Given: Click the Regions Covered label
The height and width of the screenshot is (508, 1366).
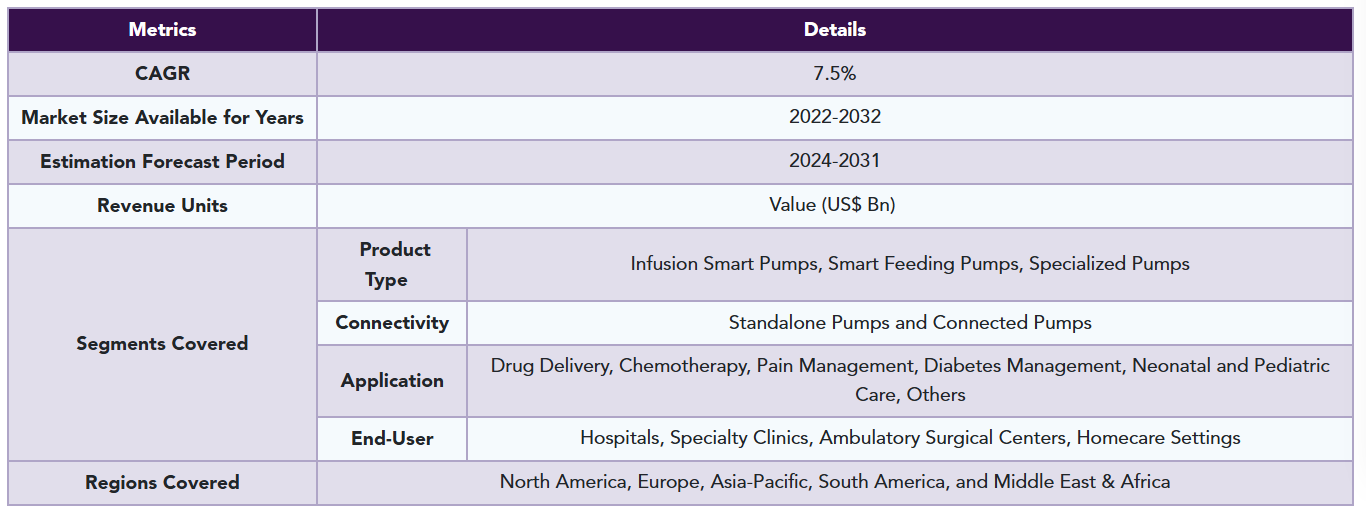Looking at the screenshot, I should 162,483.
